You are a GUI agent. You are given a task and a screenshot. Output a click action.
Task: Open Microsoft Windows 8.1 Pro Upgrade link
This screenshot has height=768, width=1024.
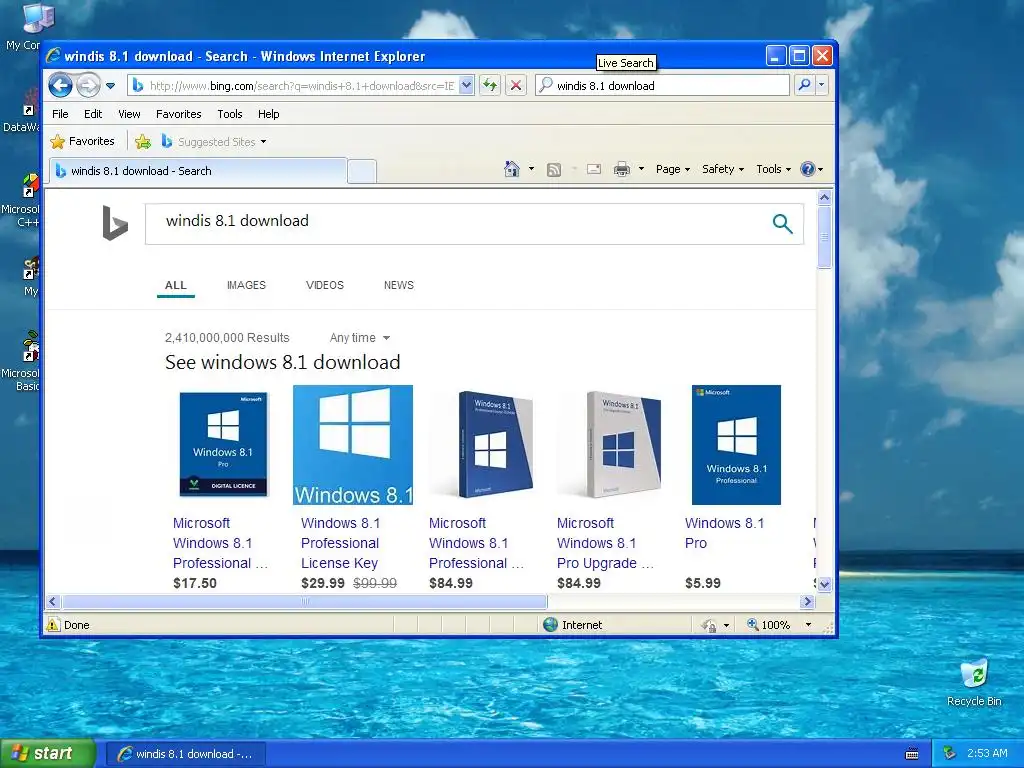605,543
